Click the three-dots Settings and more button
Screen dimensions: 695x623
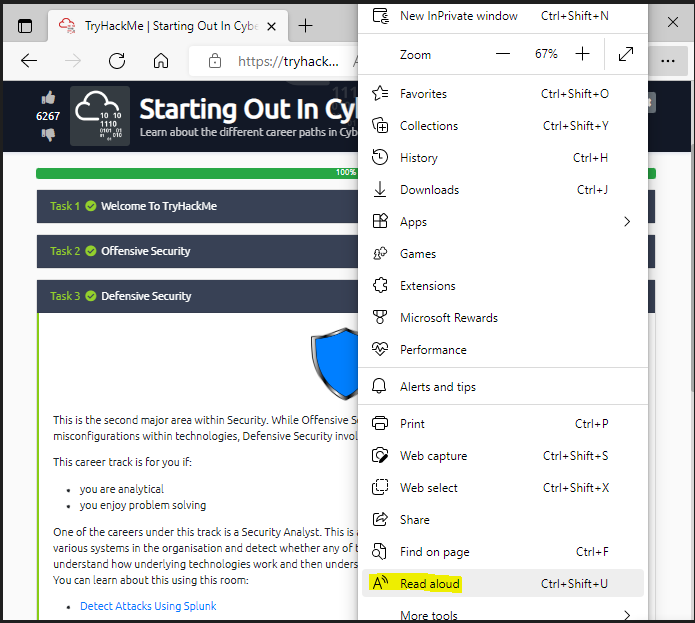(668, 61)
